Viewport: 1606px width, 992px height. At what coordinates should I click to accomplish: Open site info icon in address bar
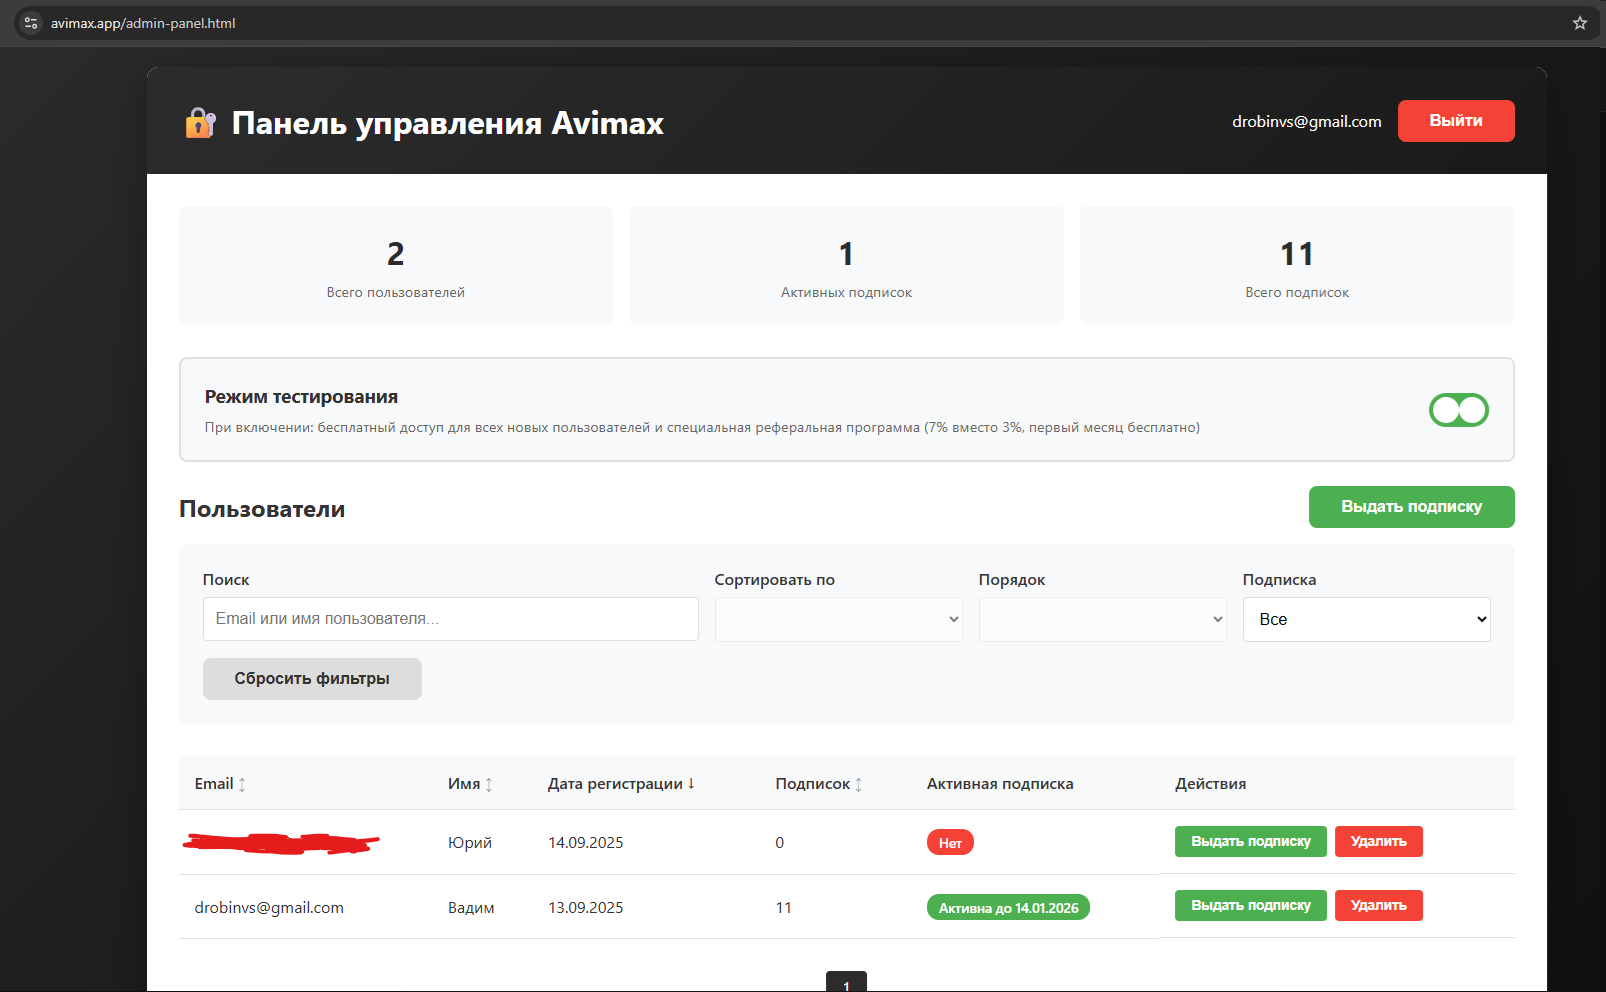[x=31, y=23]
